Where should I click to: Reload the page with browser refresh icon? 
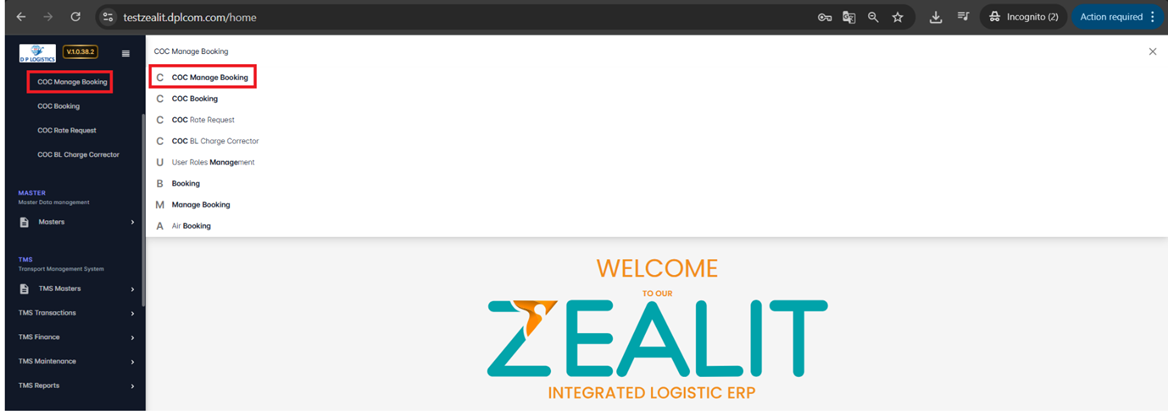click(74, 16)
